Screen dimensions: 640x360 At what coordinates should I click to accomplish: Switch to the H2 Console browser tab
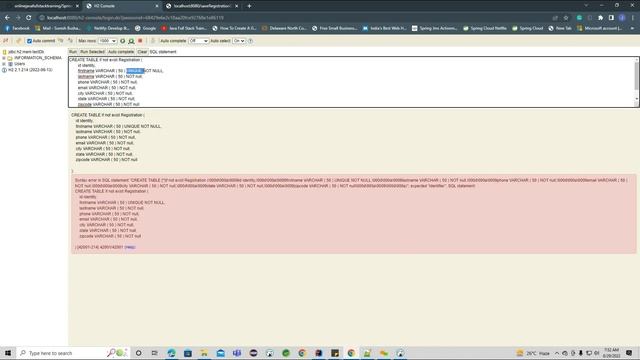coord(122,6)
